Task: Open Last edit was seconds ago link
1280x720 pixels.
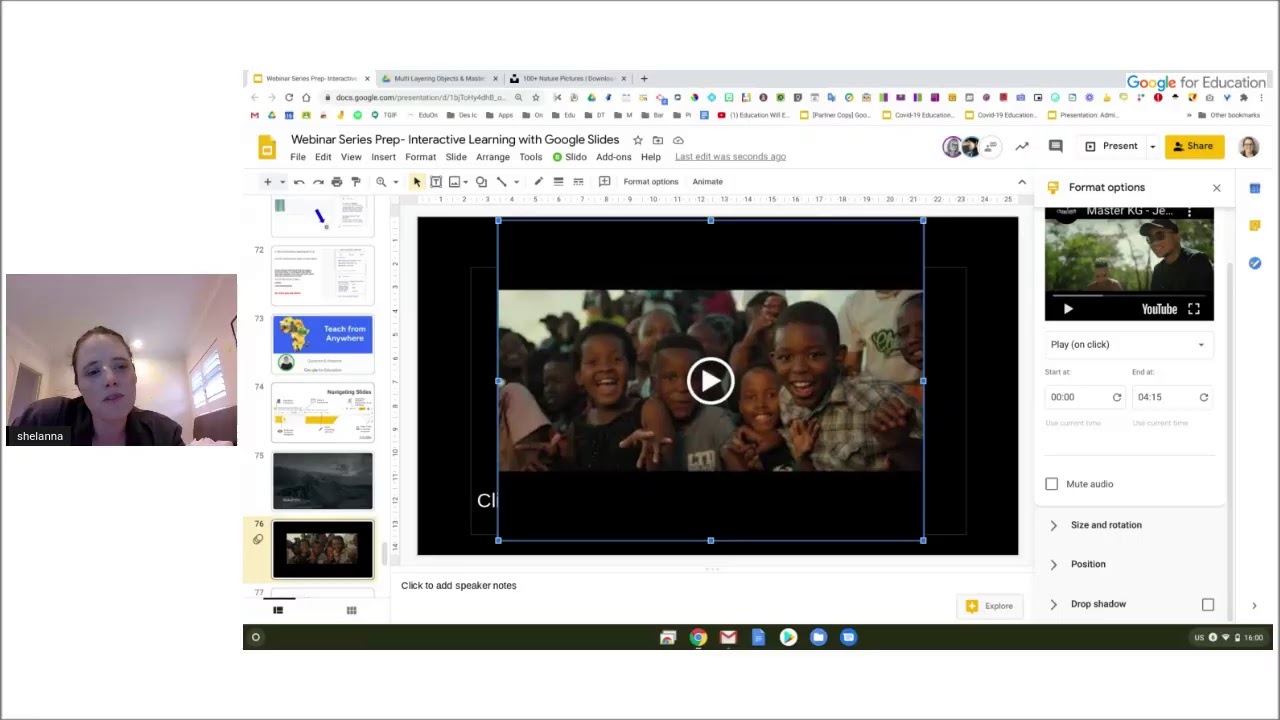Action: 730,157
